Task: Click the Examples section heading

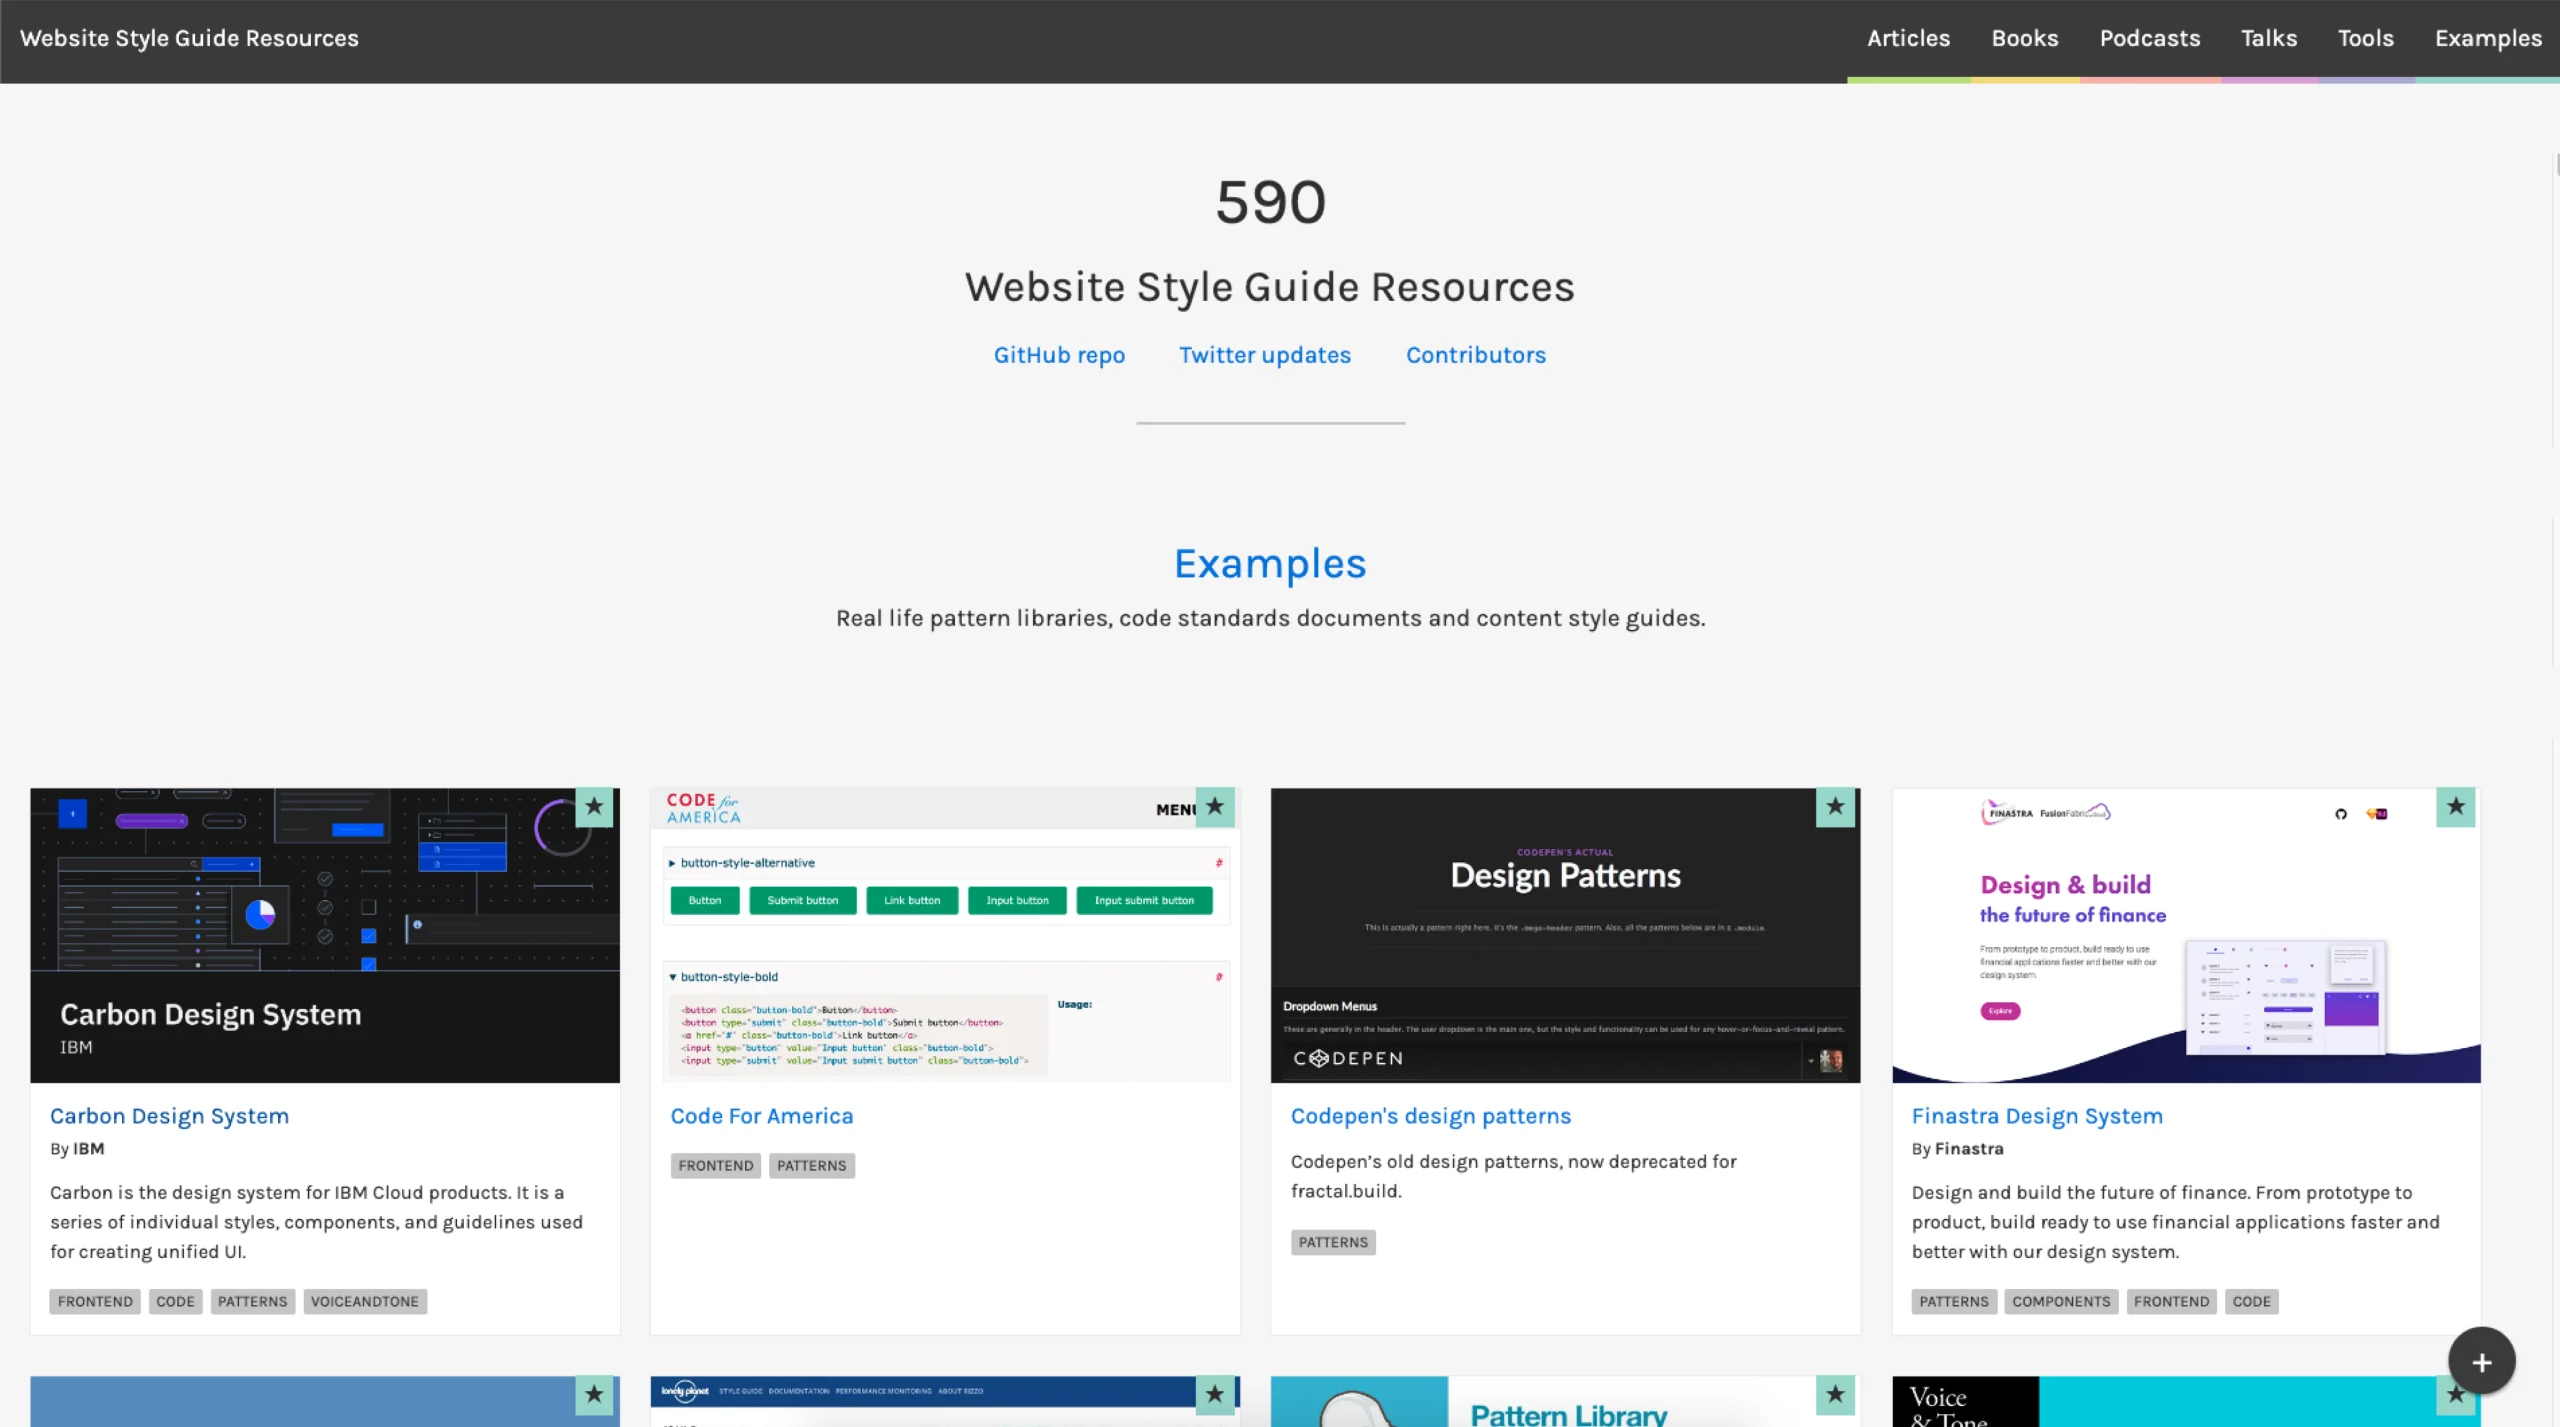Action: point(1270,564)
